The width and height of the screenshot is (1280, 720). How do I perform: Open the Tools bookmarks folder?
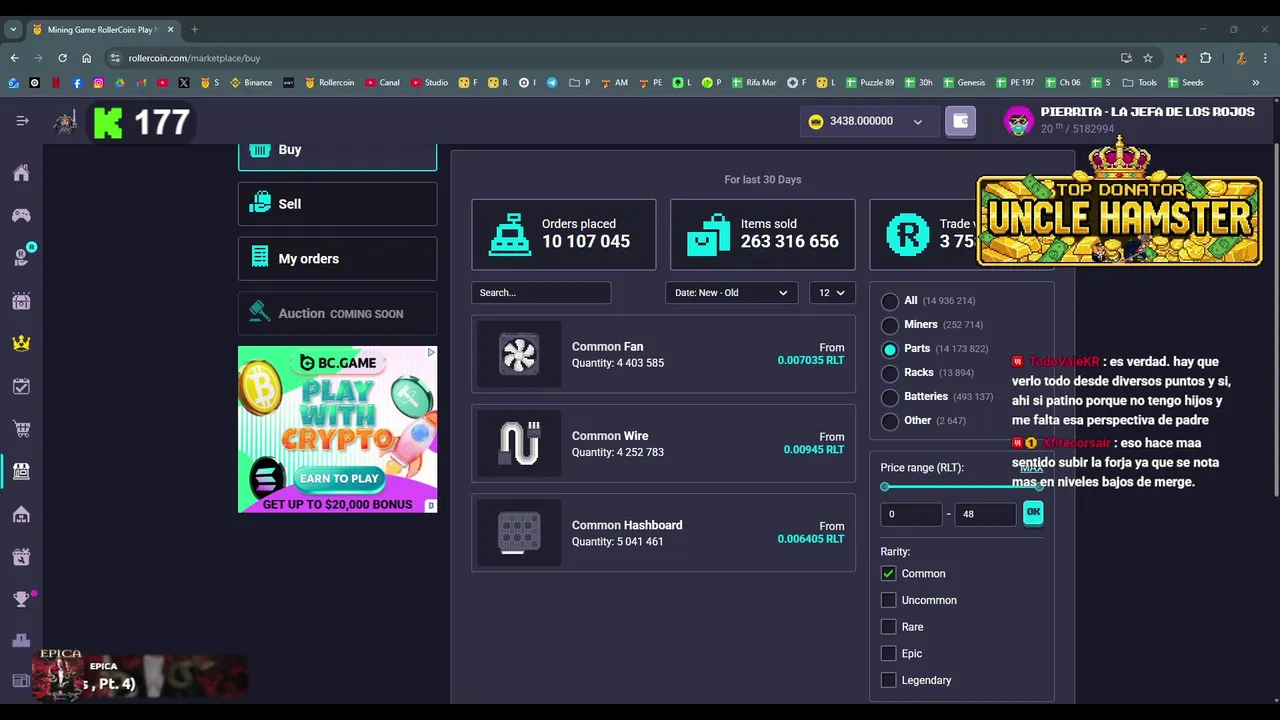point(1140,83)
